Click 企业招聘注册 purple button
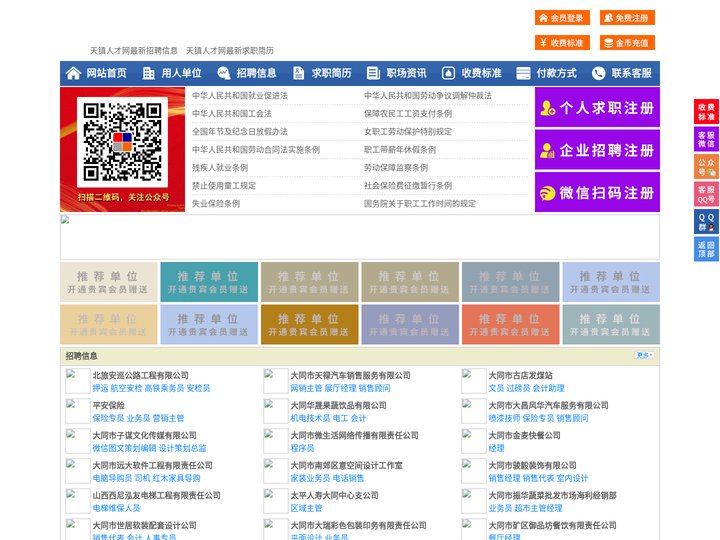 click(597, 150)
